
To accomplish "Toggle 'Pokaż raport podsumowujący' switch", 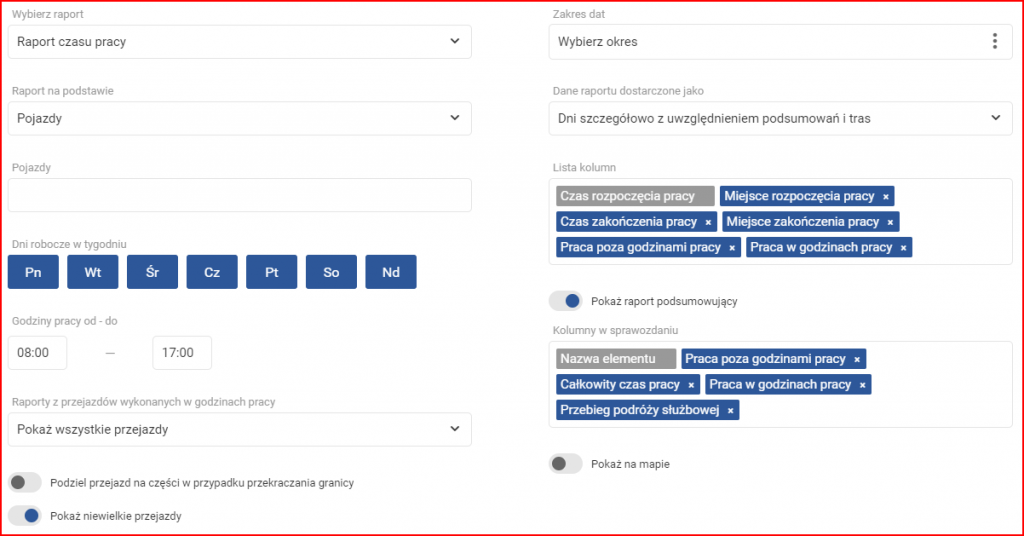I will 566,301.
